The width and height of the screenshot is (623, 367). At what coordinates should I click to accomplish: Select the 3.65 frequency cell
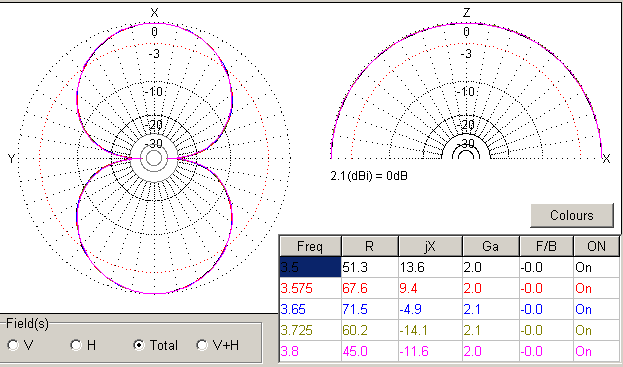[310, 309]
